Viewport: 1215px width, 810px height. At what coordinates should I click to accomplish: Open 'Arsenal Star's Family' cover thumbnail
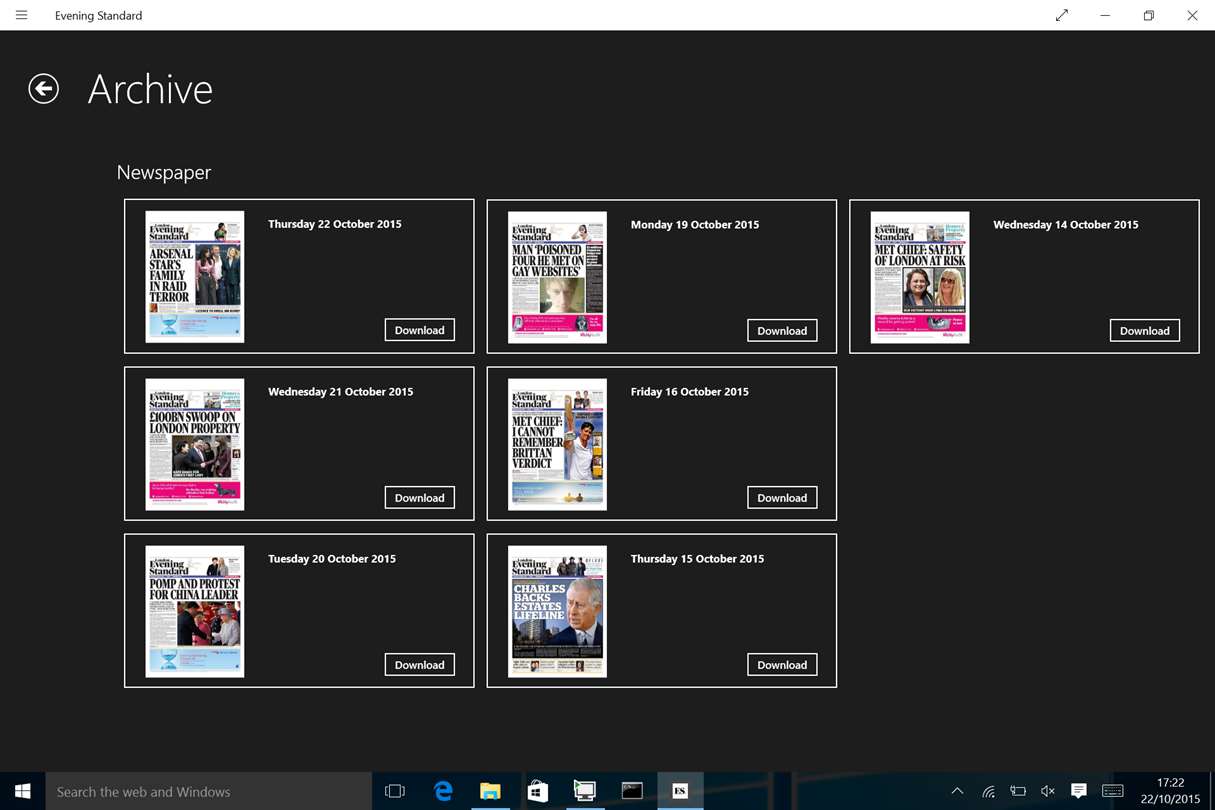point(195,277)
